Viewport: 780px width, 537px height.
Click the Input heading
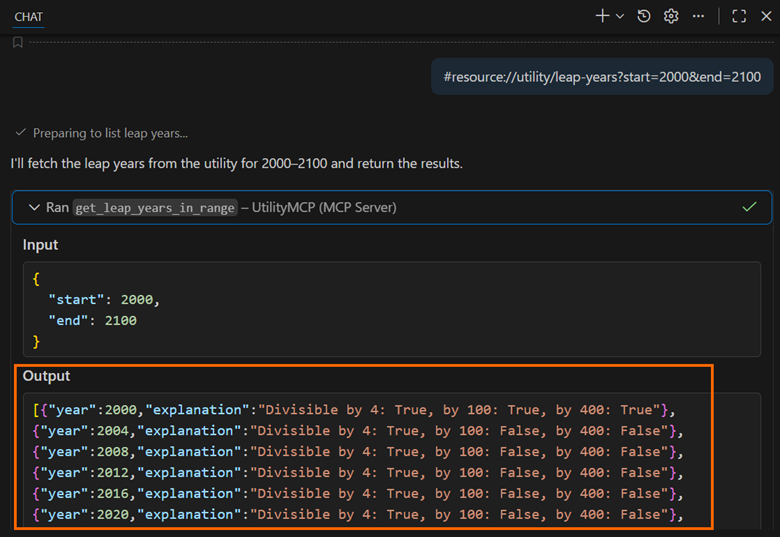[x=40, y=245]
